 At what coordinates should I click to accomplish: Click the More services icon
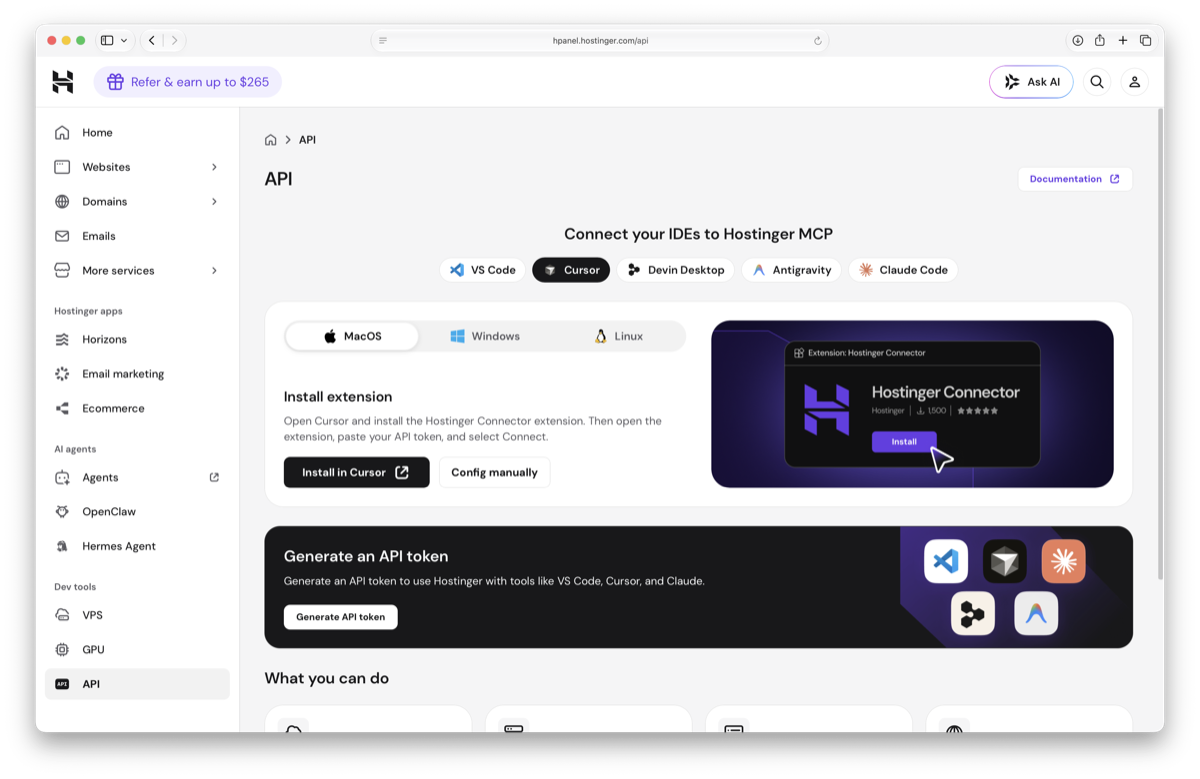pyautogui.click(x=62, y=270)
